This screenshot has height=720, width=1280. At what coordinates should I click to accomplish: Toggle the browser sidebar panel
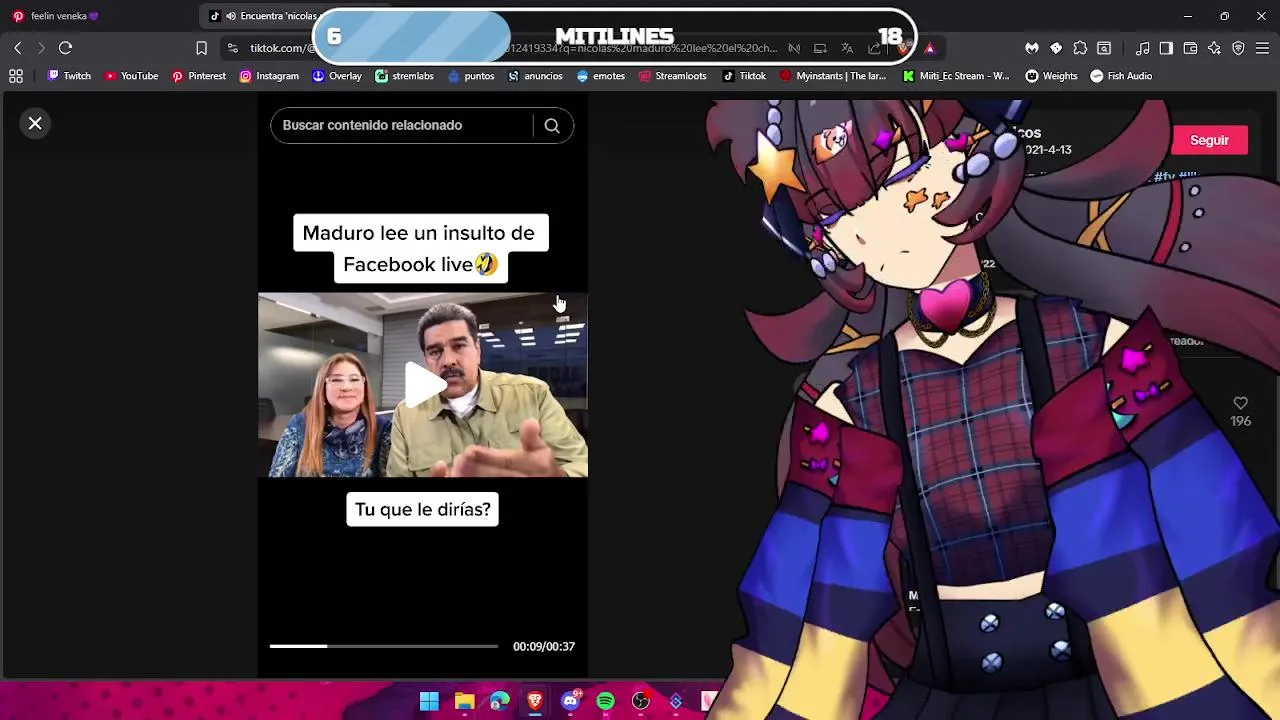click(1166, 48)
